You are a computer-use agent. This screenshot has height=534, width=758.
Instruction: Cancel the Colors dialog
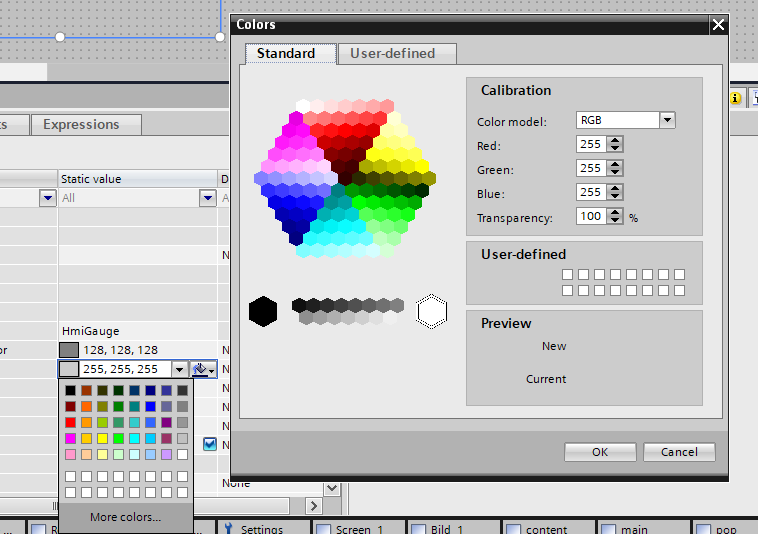pos(678,452)
